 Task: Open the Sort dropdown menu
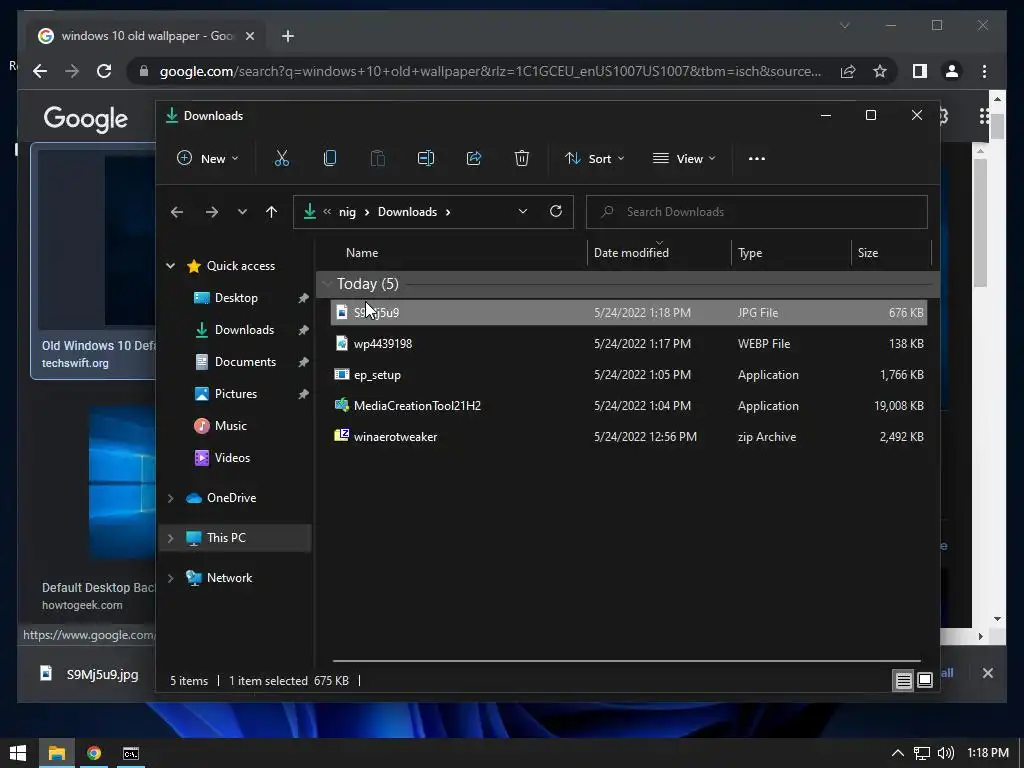pos(595,158)
